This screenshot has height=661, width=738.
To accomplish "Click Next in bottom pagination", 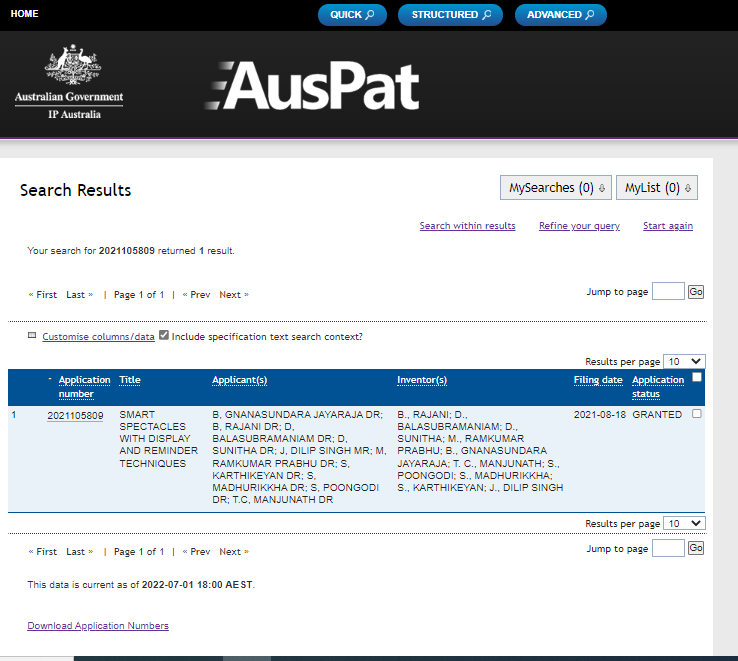I will (234, 552).
